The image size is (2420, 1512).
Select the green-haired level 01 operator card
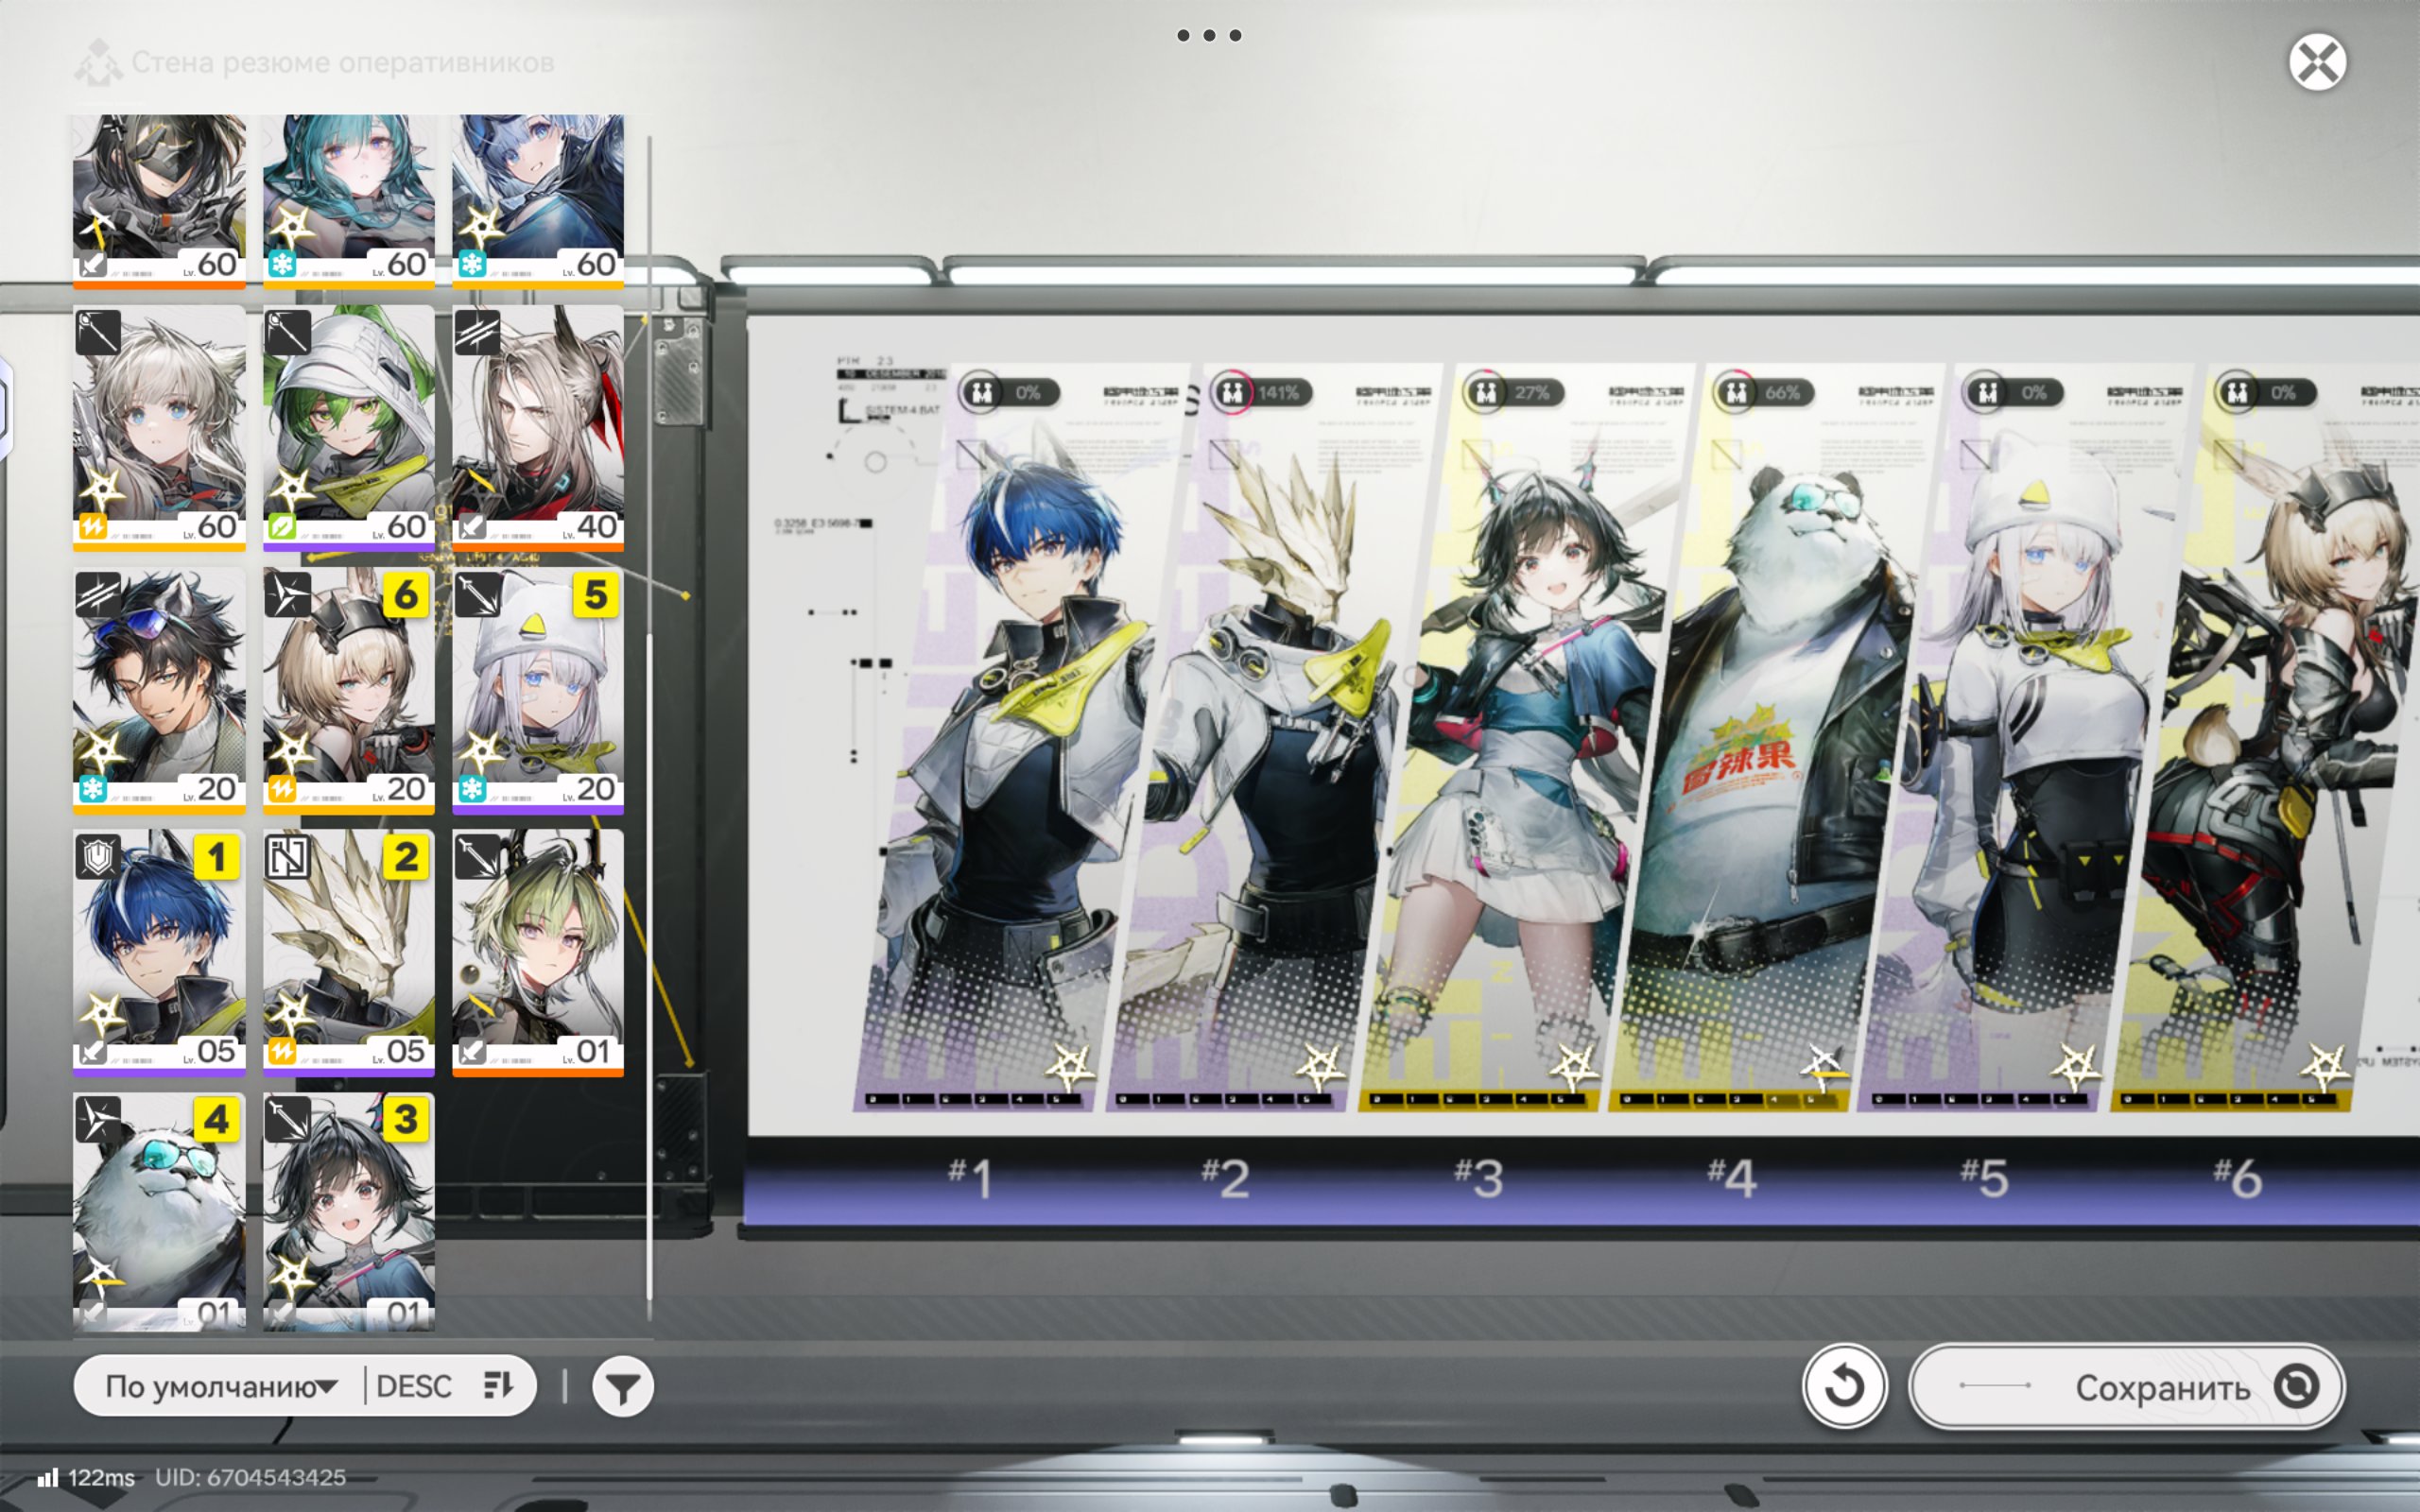pyautogui.click(x=538, y=952)
